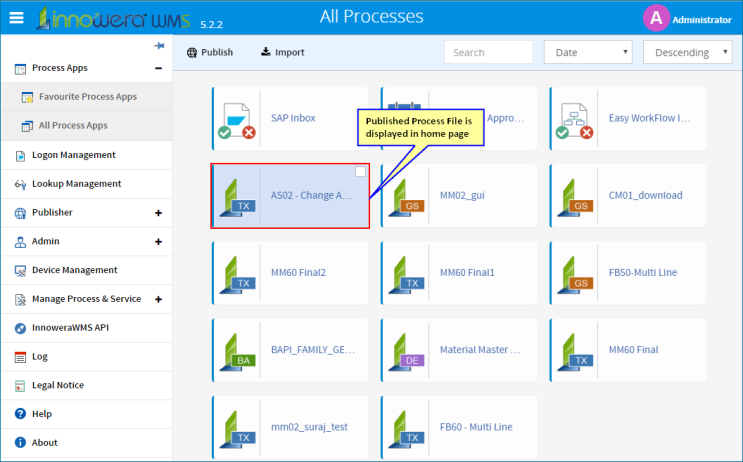This screenshot has height=462, width=743.
Task: Click the Publisher globe icon in sidebar
Action: coord(20,213)
